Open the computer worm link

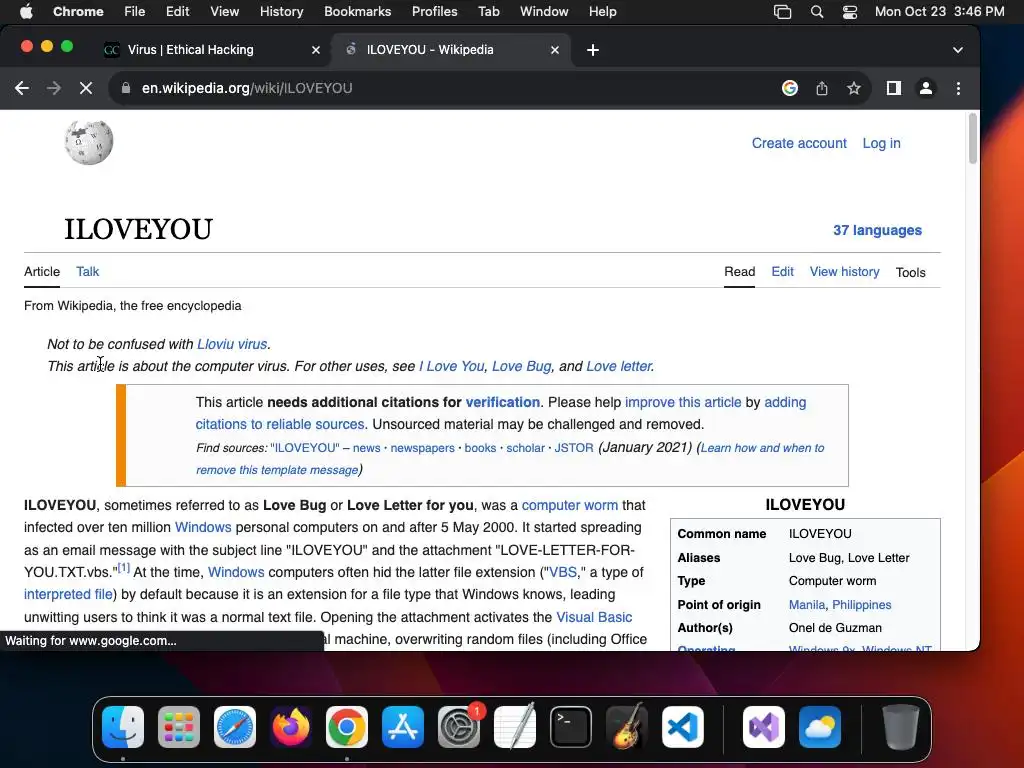click(x=569, y=505)
